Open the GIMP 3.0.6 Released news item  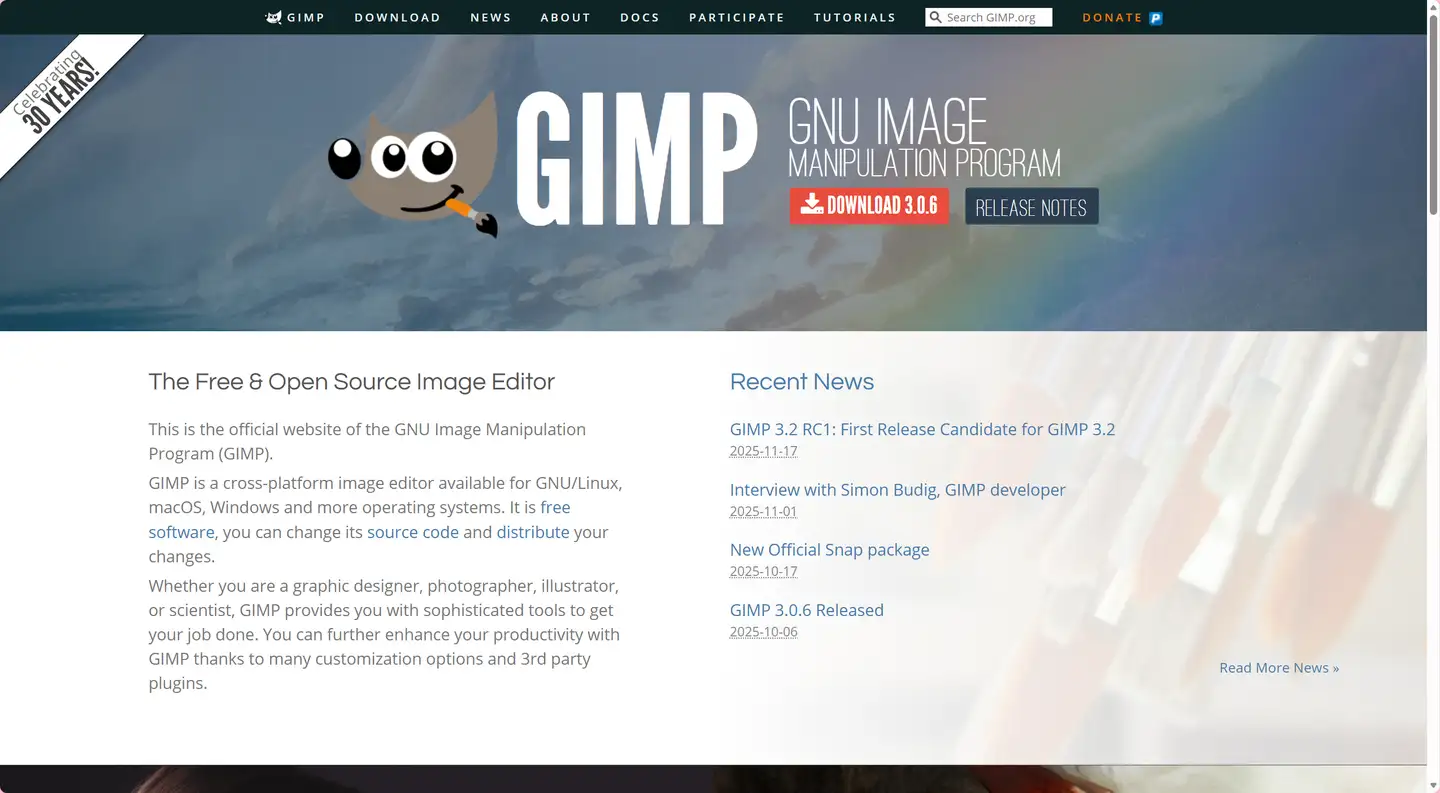click(x=807, y=610)
